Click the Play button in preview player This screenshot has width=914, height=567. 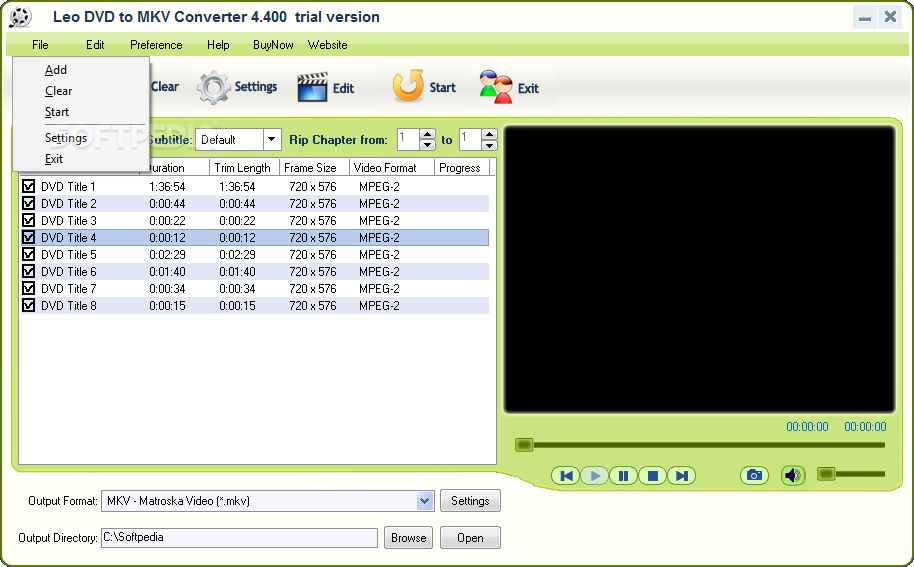595,476
